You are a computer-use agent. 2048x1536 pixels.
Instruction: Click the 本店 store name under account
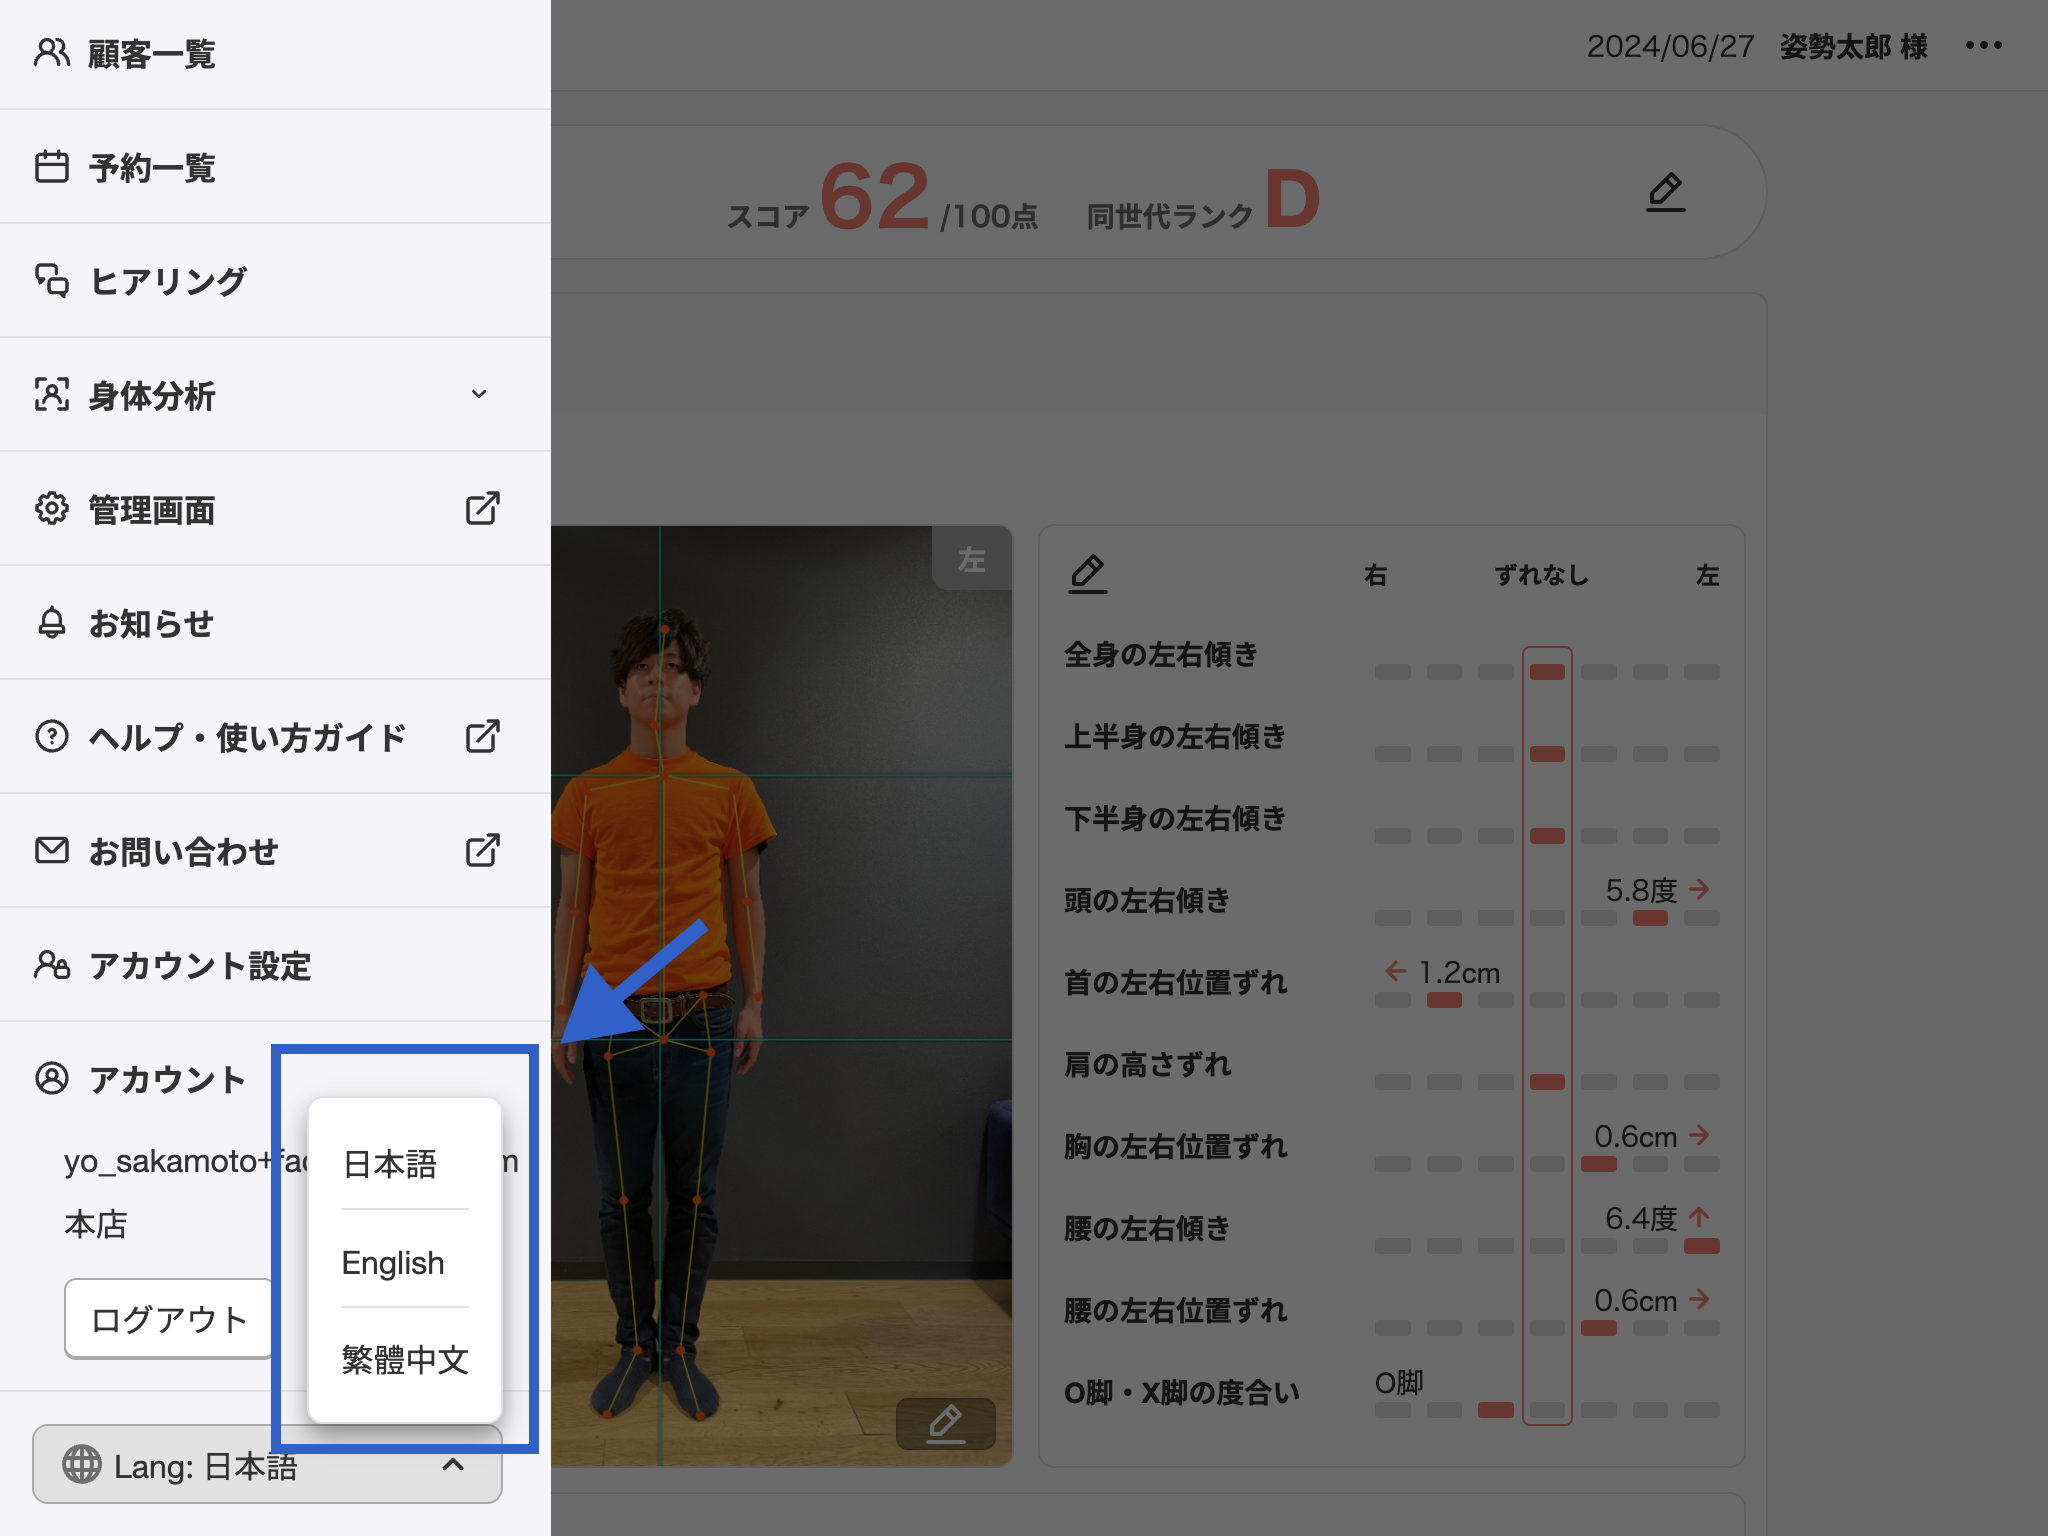(x=96, y=1224)
